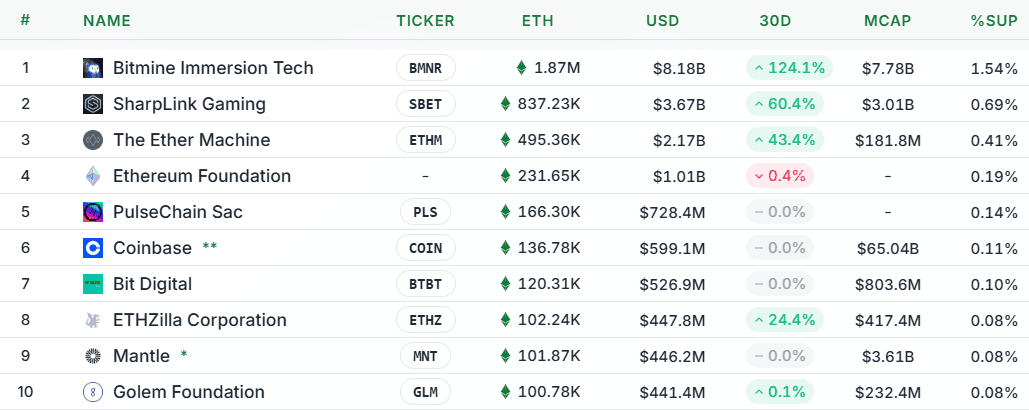Open the Golem Foundation name link
The width and height of the screenshot is (1029, 410).
tap(189, 392)
